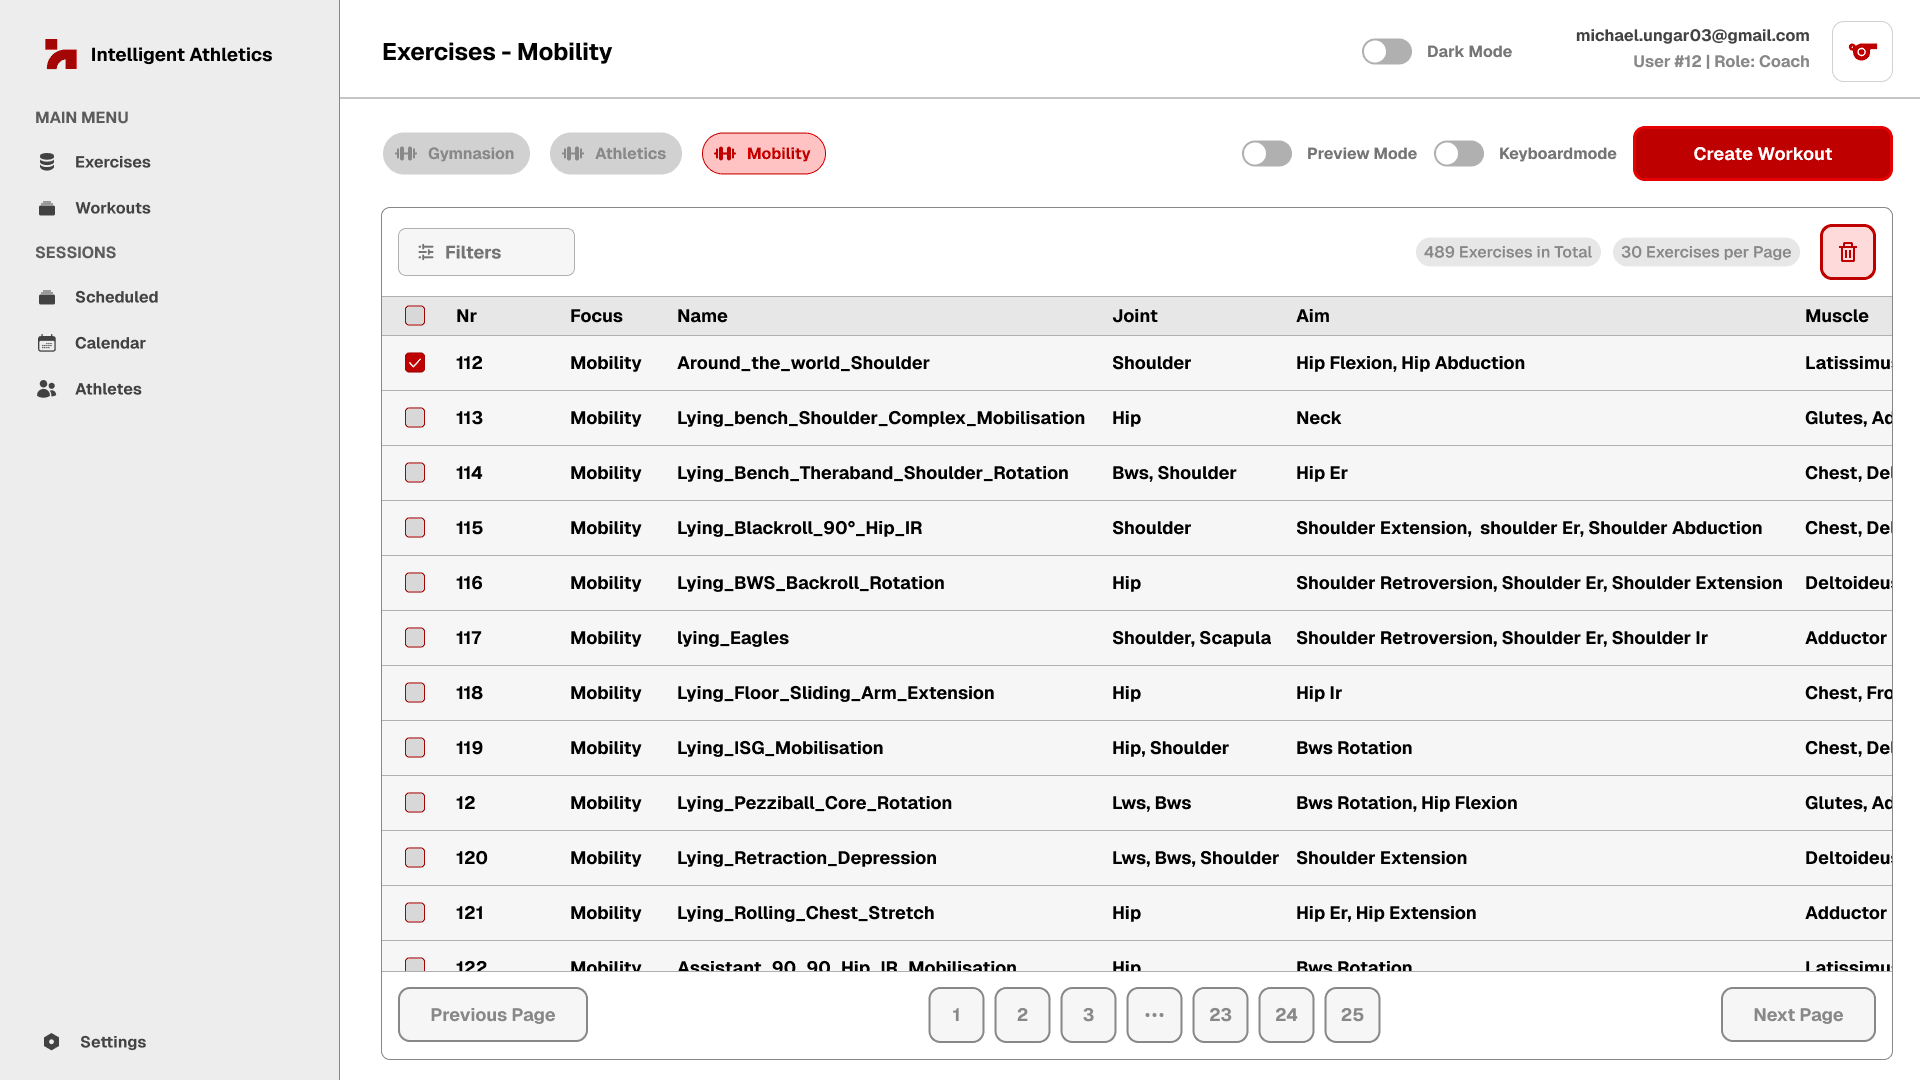Click the Create Workout button
This screenshot has width=1920, height=1080.
[x=1762, y=154]
